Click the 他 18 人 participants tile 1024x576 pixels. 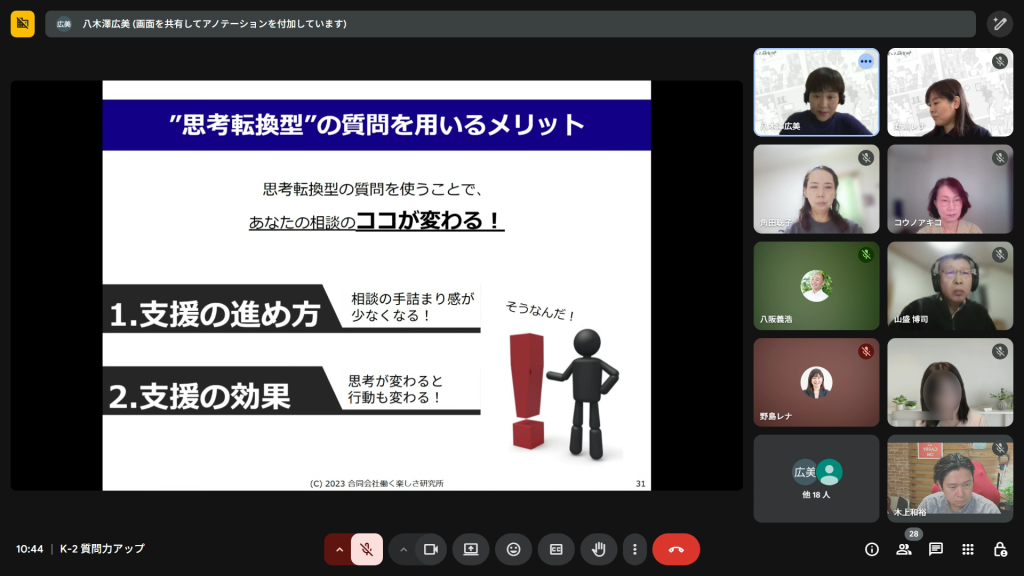[x=816, y=478]
